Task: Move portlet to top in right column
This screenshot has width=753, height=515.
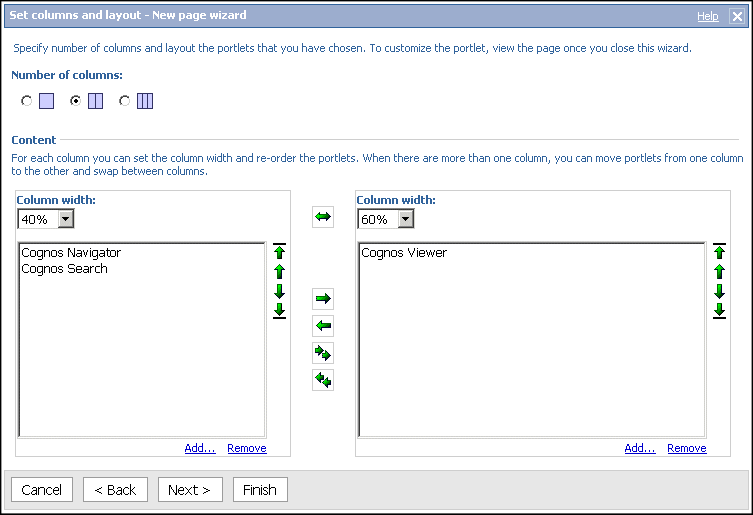Action: [x=719, y=251]
